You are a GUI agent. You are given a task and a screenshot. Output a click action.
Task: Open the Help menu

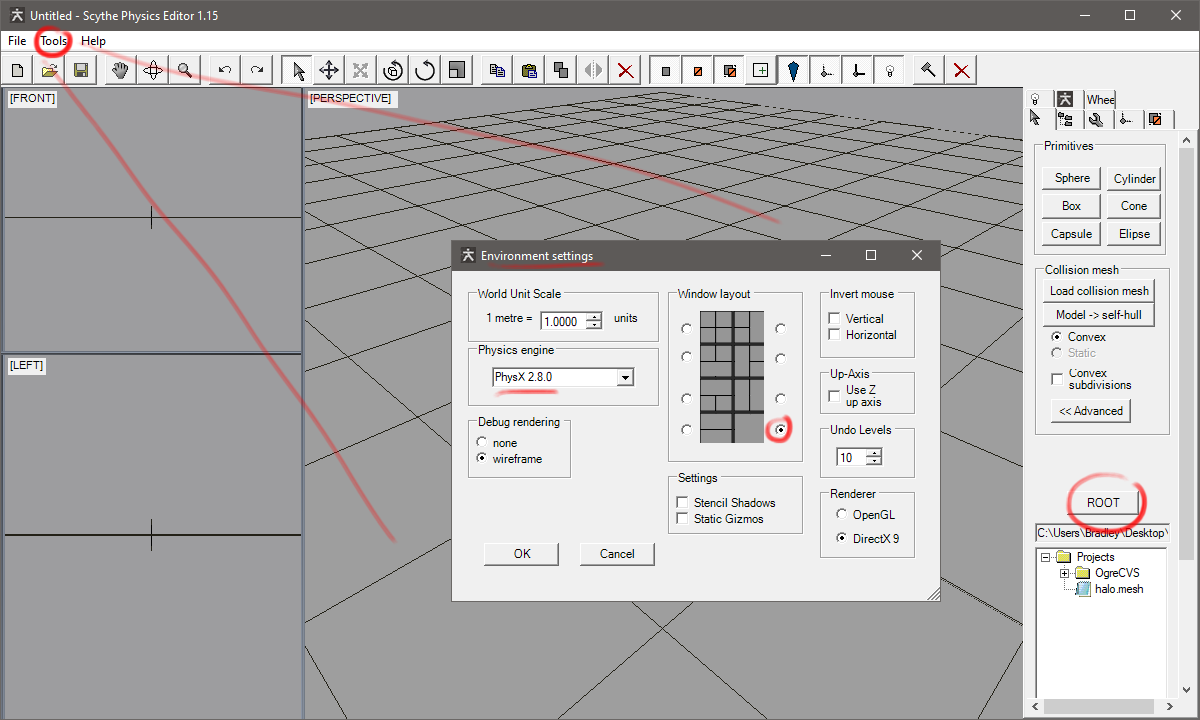click(93, 41)
